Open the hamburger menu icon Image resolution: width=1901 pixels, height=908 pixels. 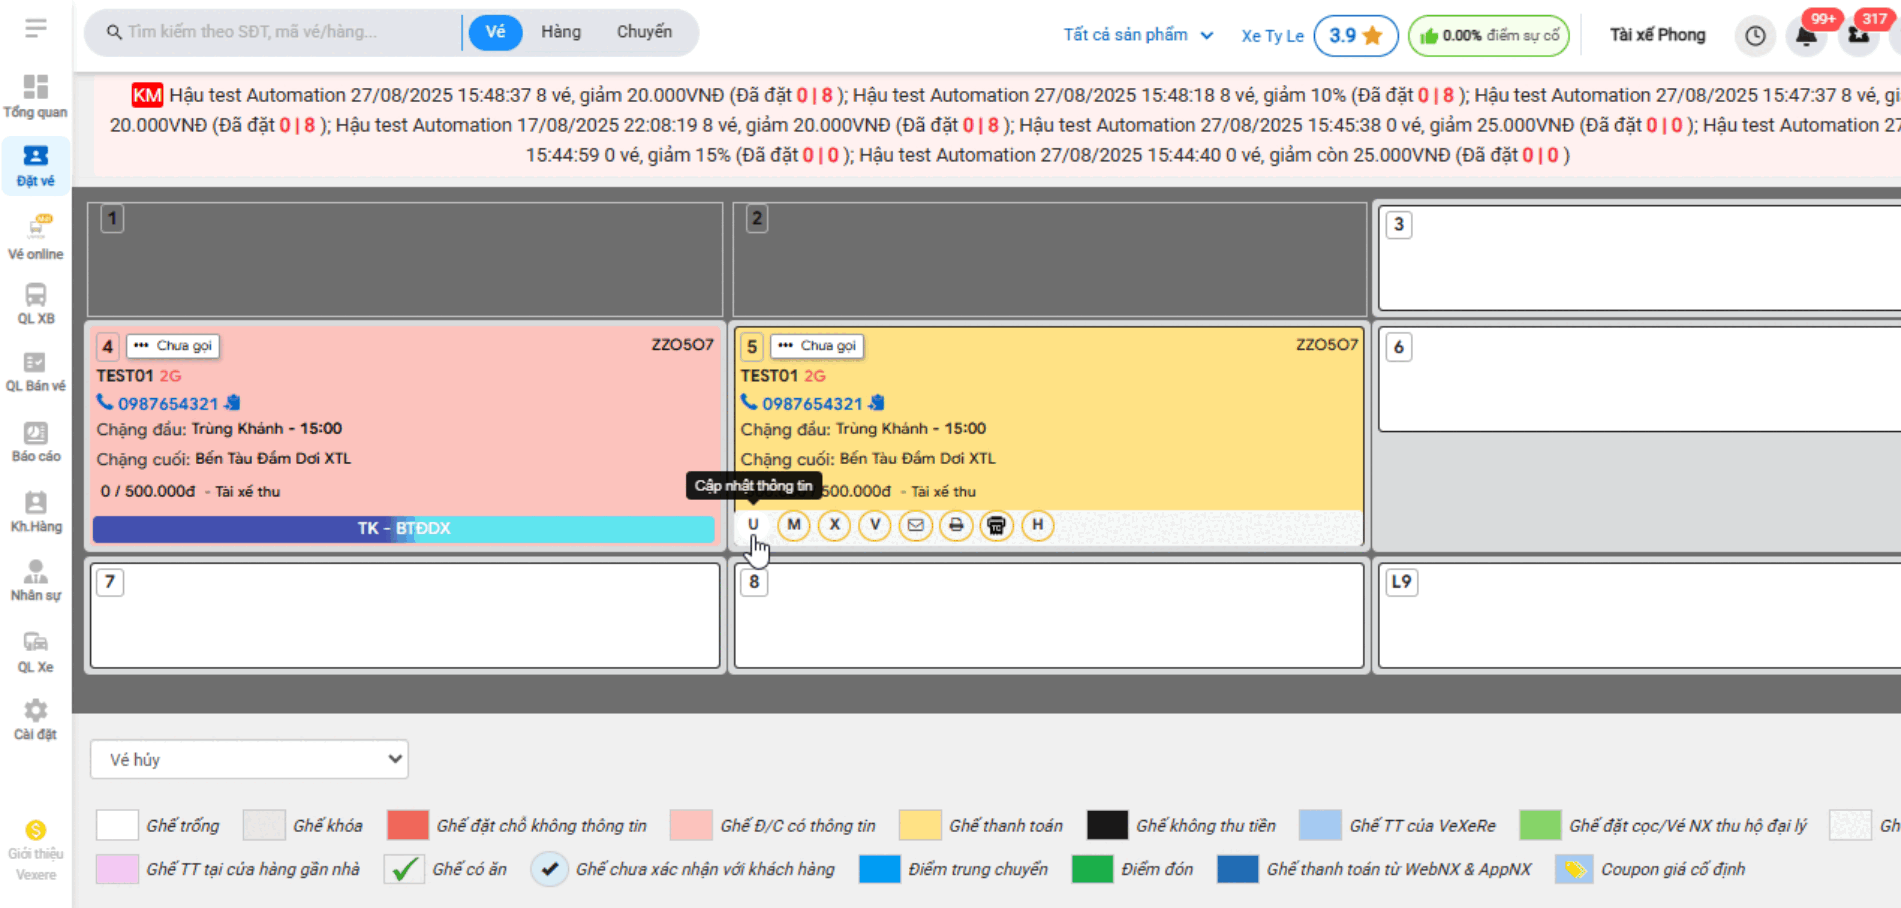[x=36, y=28]
